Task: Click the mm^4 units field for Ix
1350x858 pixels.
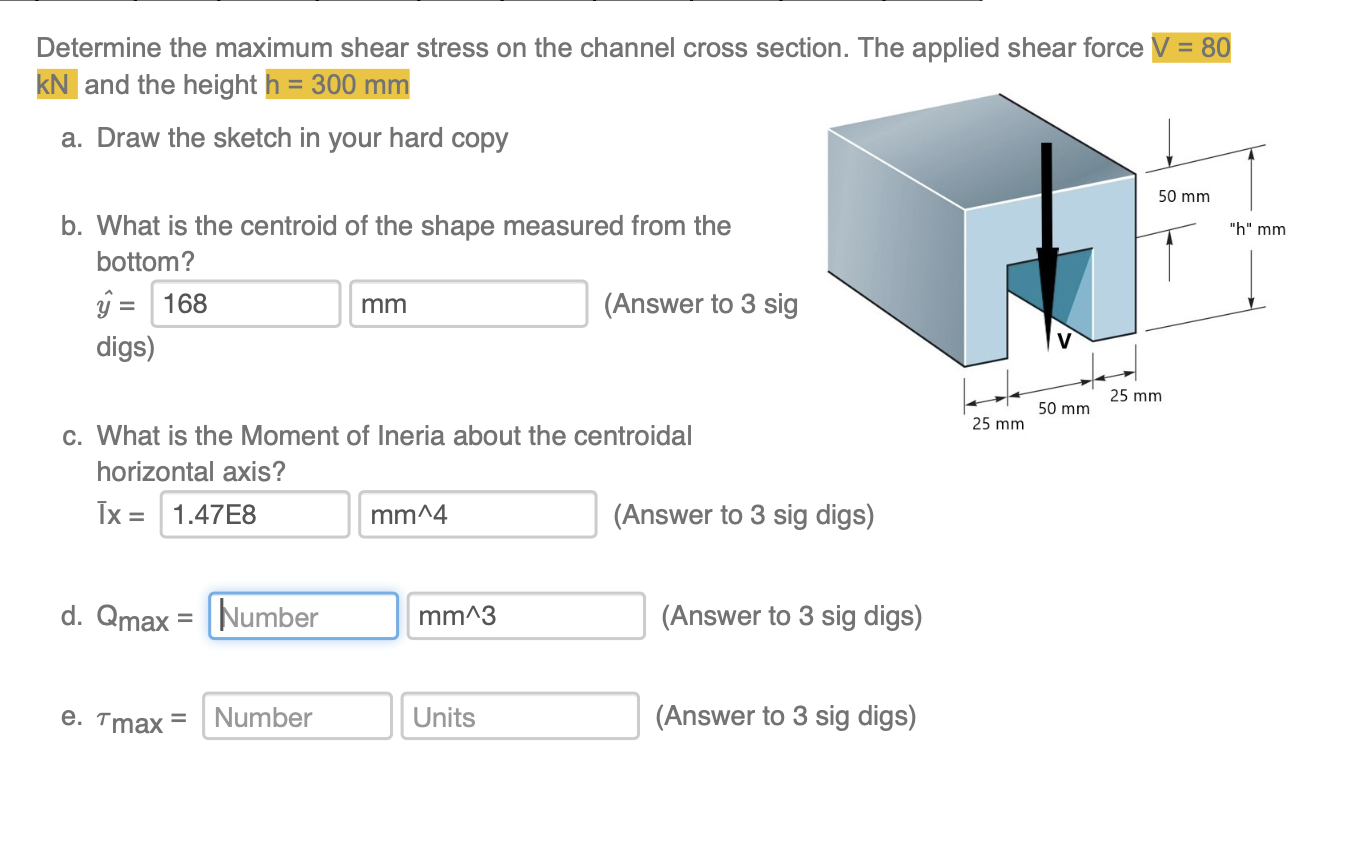Action: [x=477, y=514]
